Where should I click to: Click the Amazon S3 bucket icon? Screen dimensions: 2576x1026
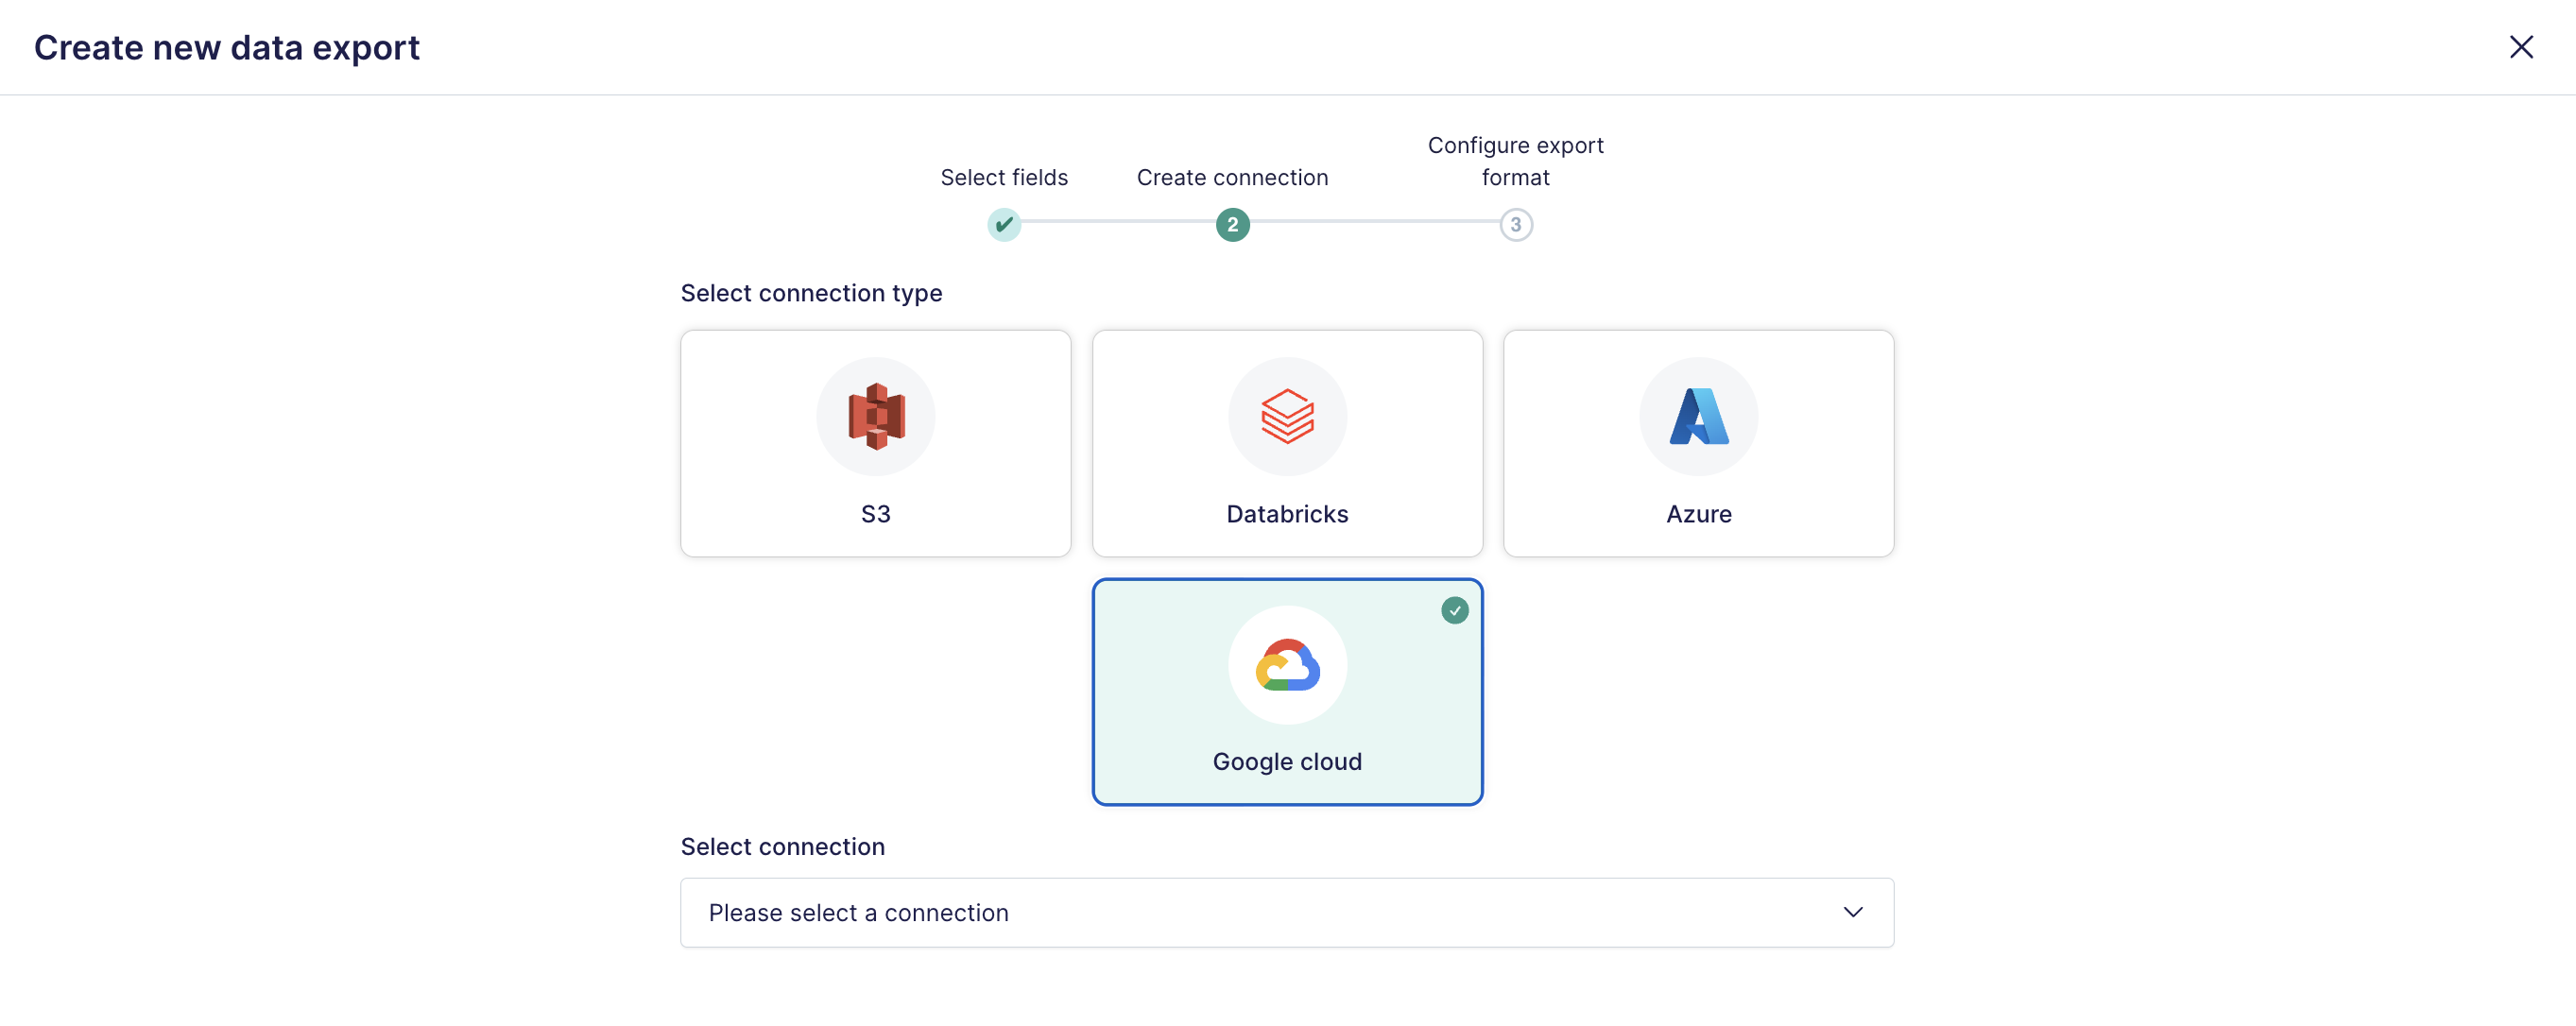[876, 416]
